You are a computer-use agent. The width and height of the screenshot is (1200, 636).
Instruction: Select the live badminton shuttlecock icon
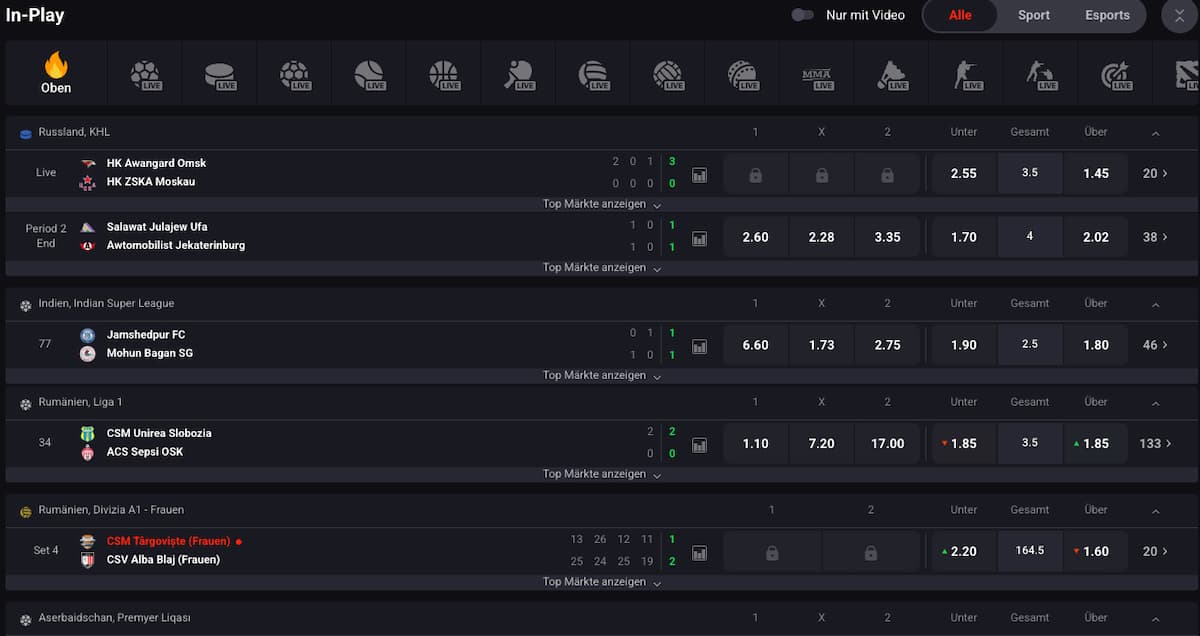pos(892,75)
